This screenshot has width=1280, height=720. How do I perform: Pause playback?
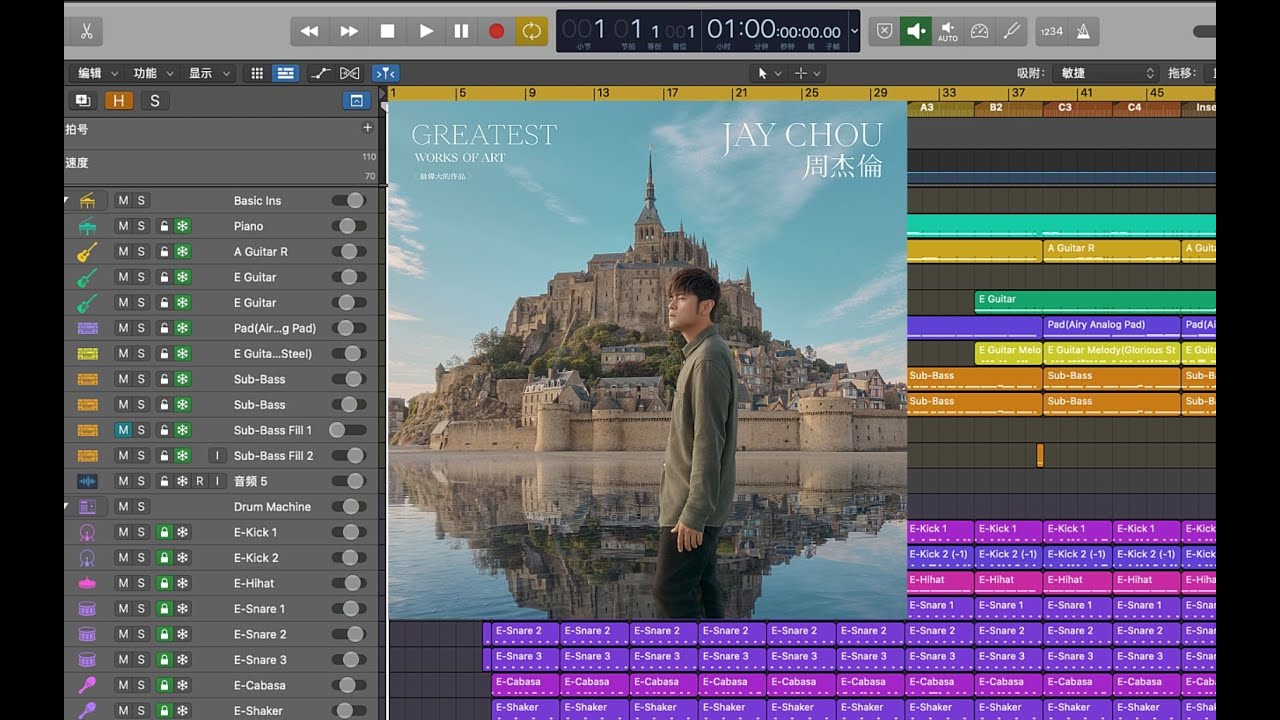point(461,31)
